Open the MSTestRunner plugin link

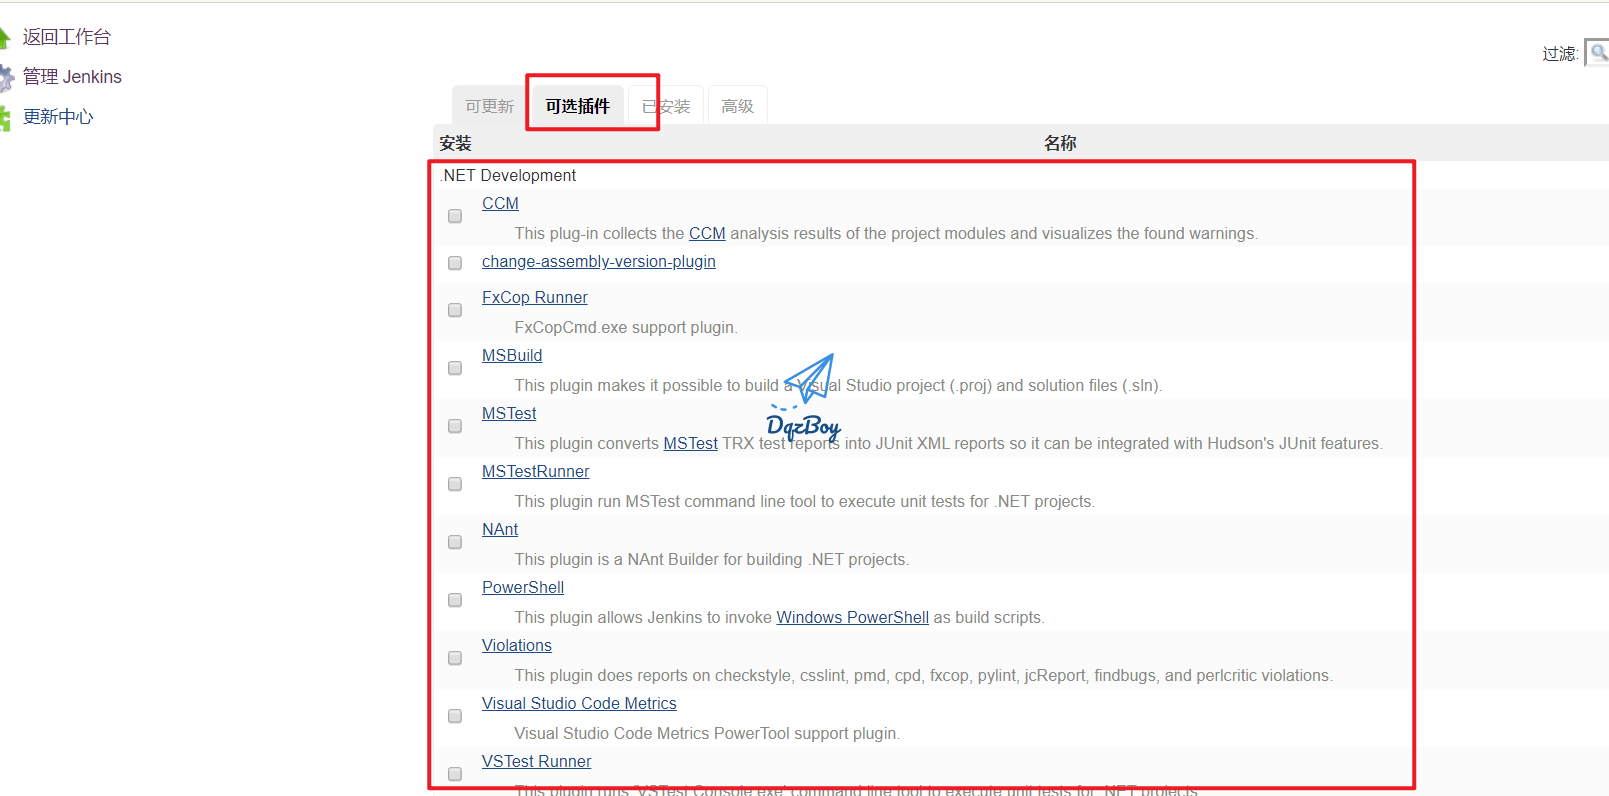(535, 471)
